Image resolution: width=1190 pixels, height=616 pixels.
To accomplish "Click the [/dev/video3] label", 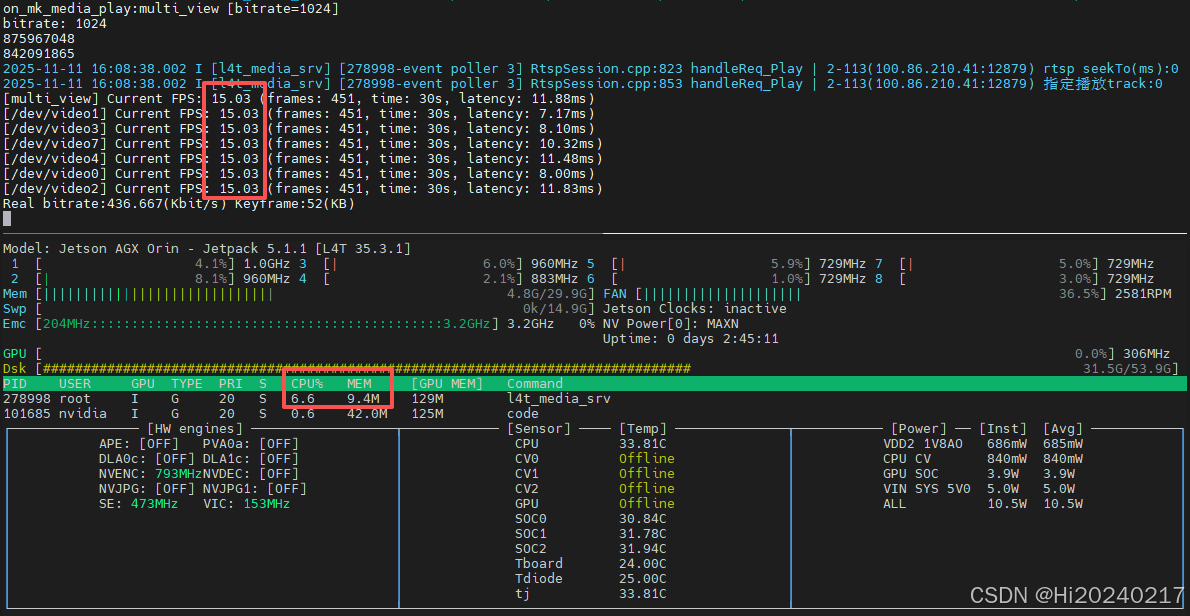I will [55, 129].
